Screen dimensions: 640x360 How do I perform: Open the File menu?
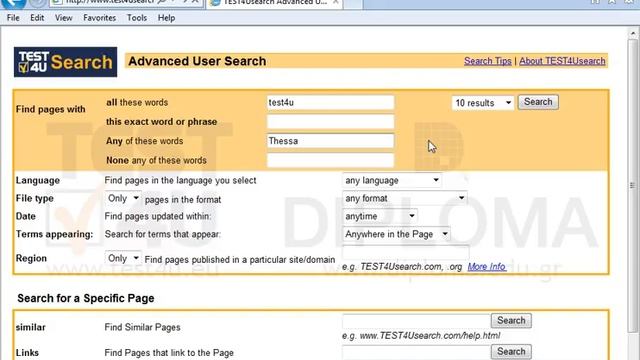(x=13, y=18)
